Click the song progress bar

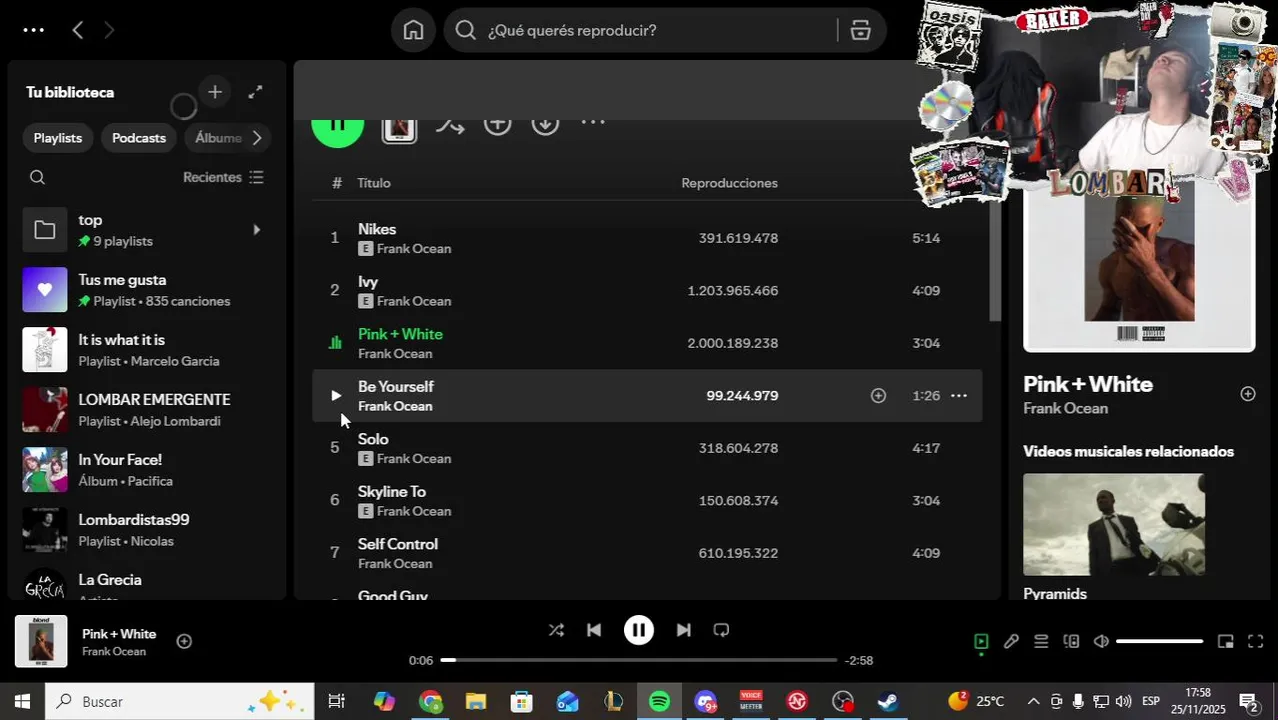639,660
